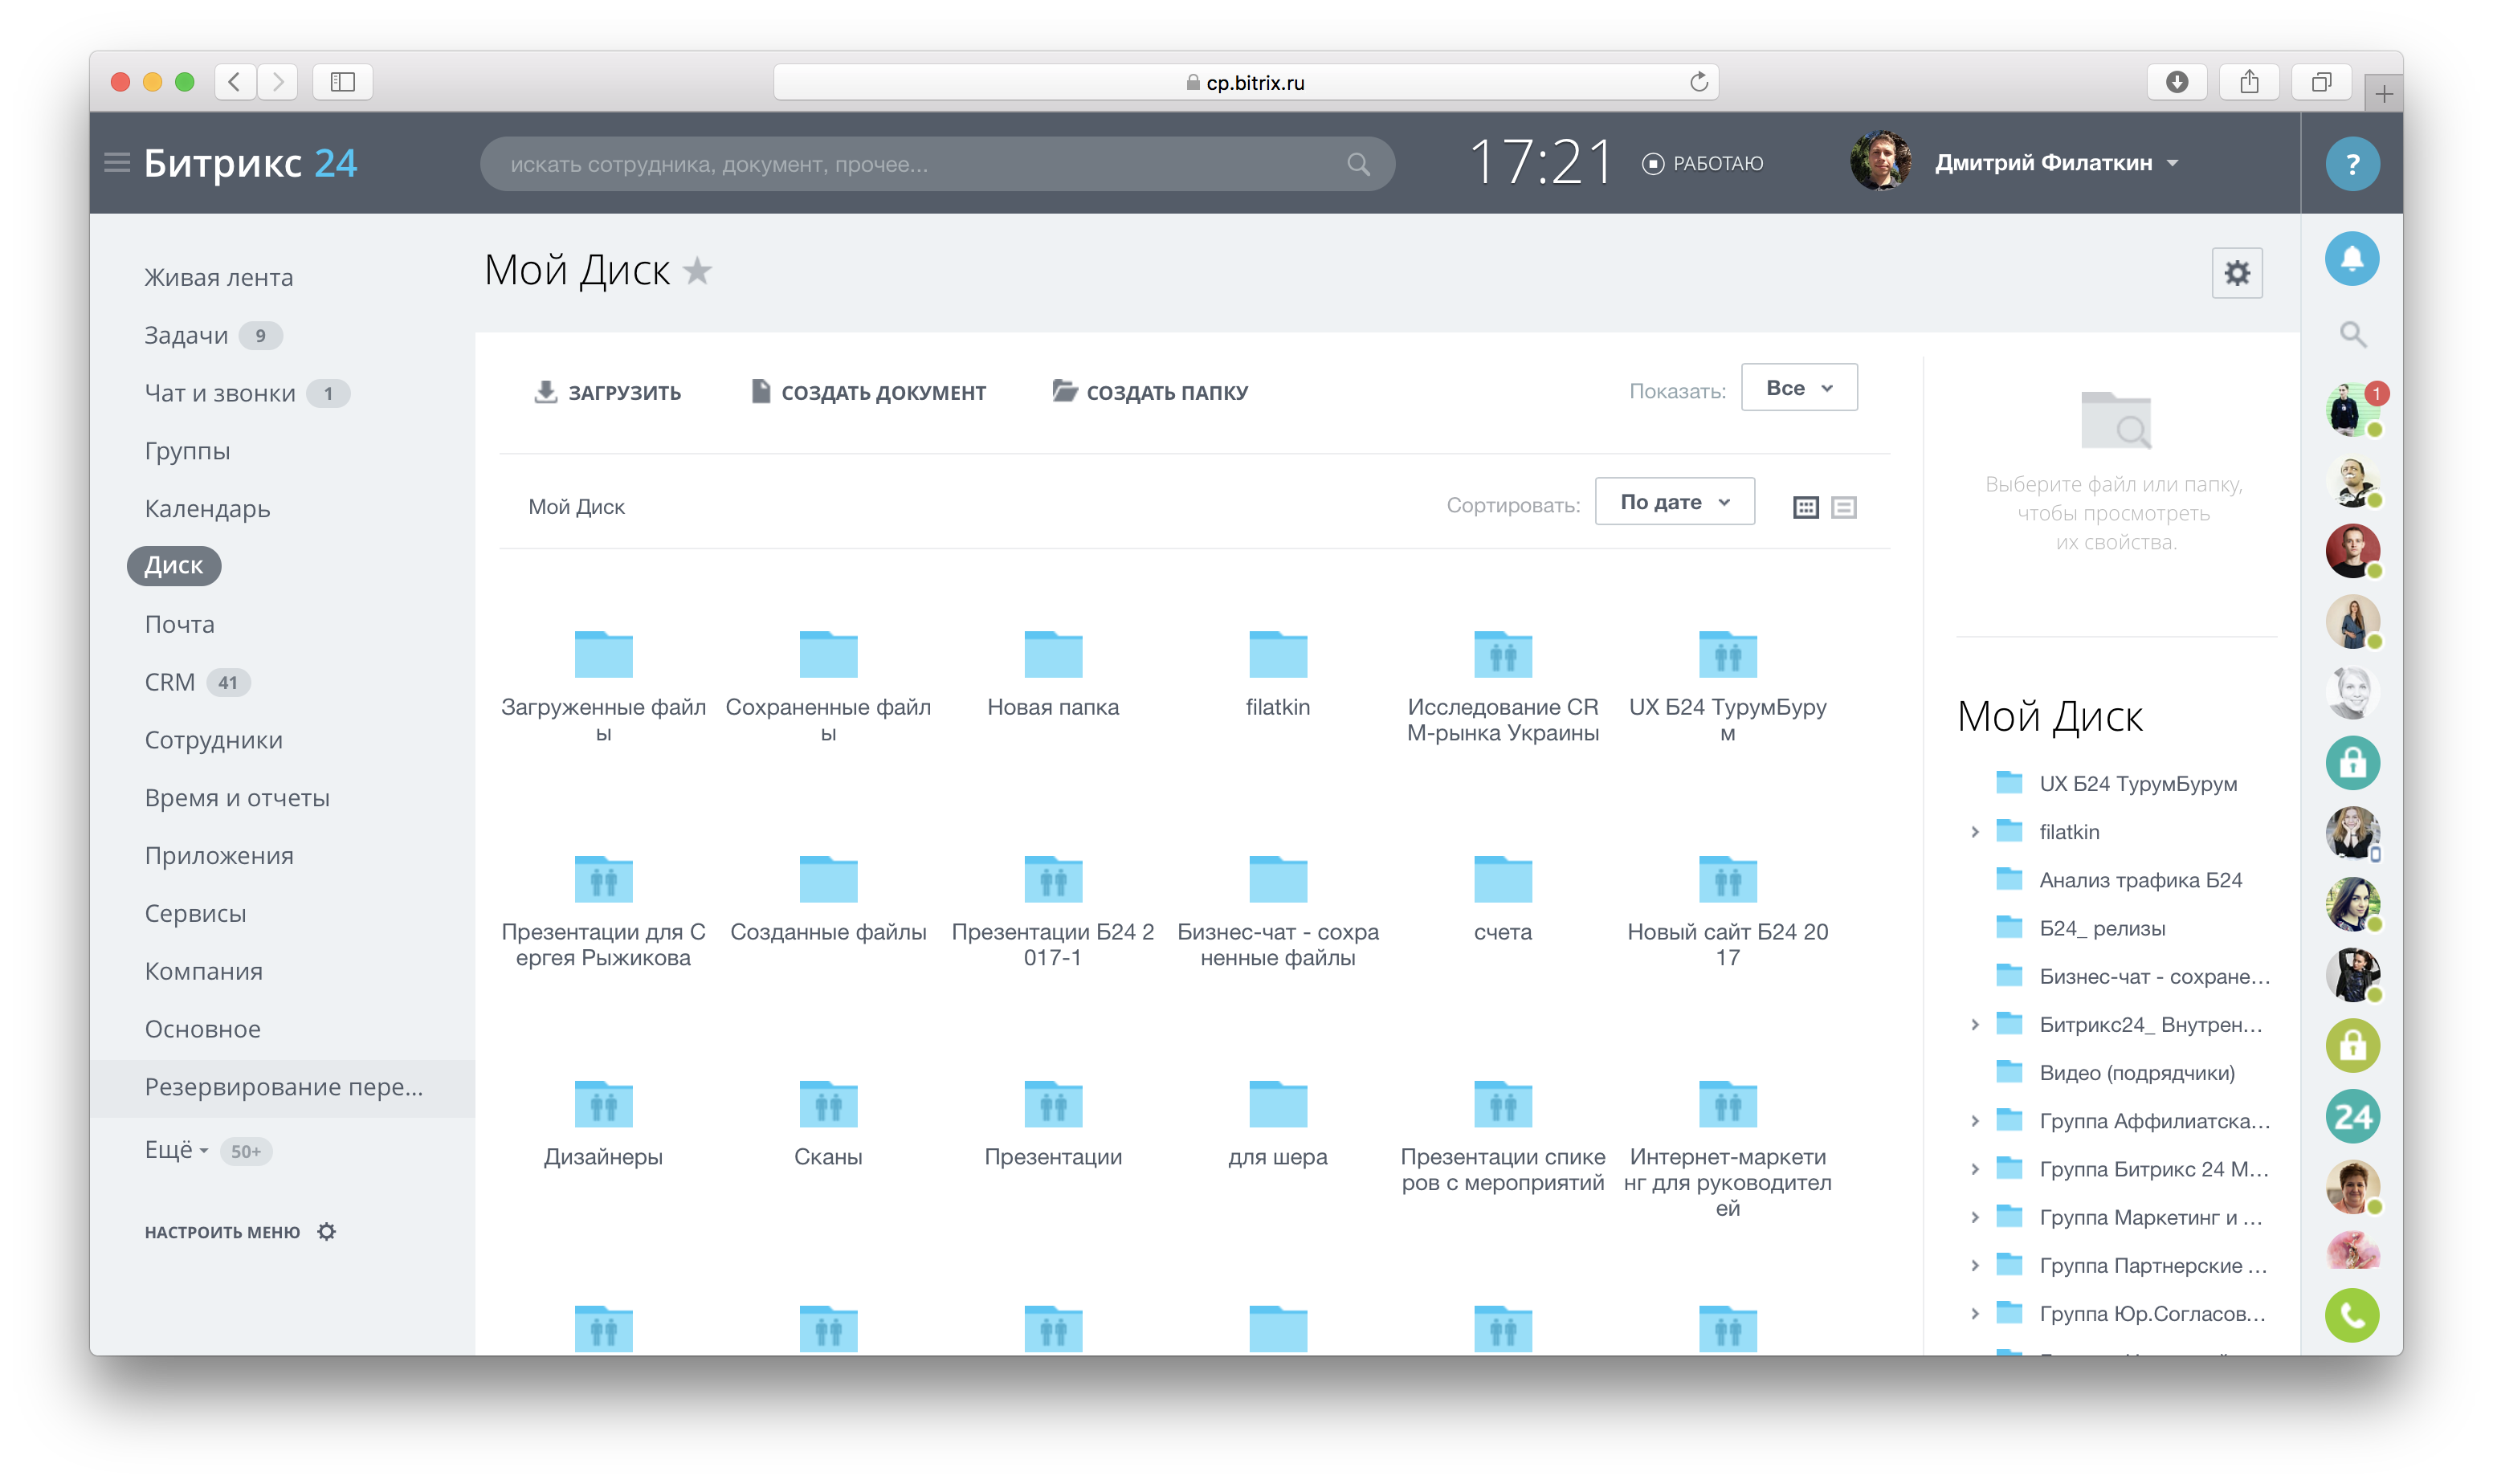Open Почта in left menu
The height and width of the screenshot is (1484, 2493).
pos(179,624)
